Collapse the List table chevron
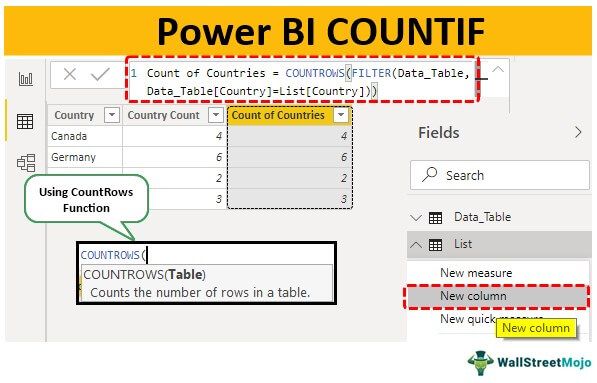 pyautogui.click(x=416, y=244)
